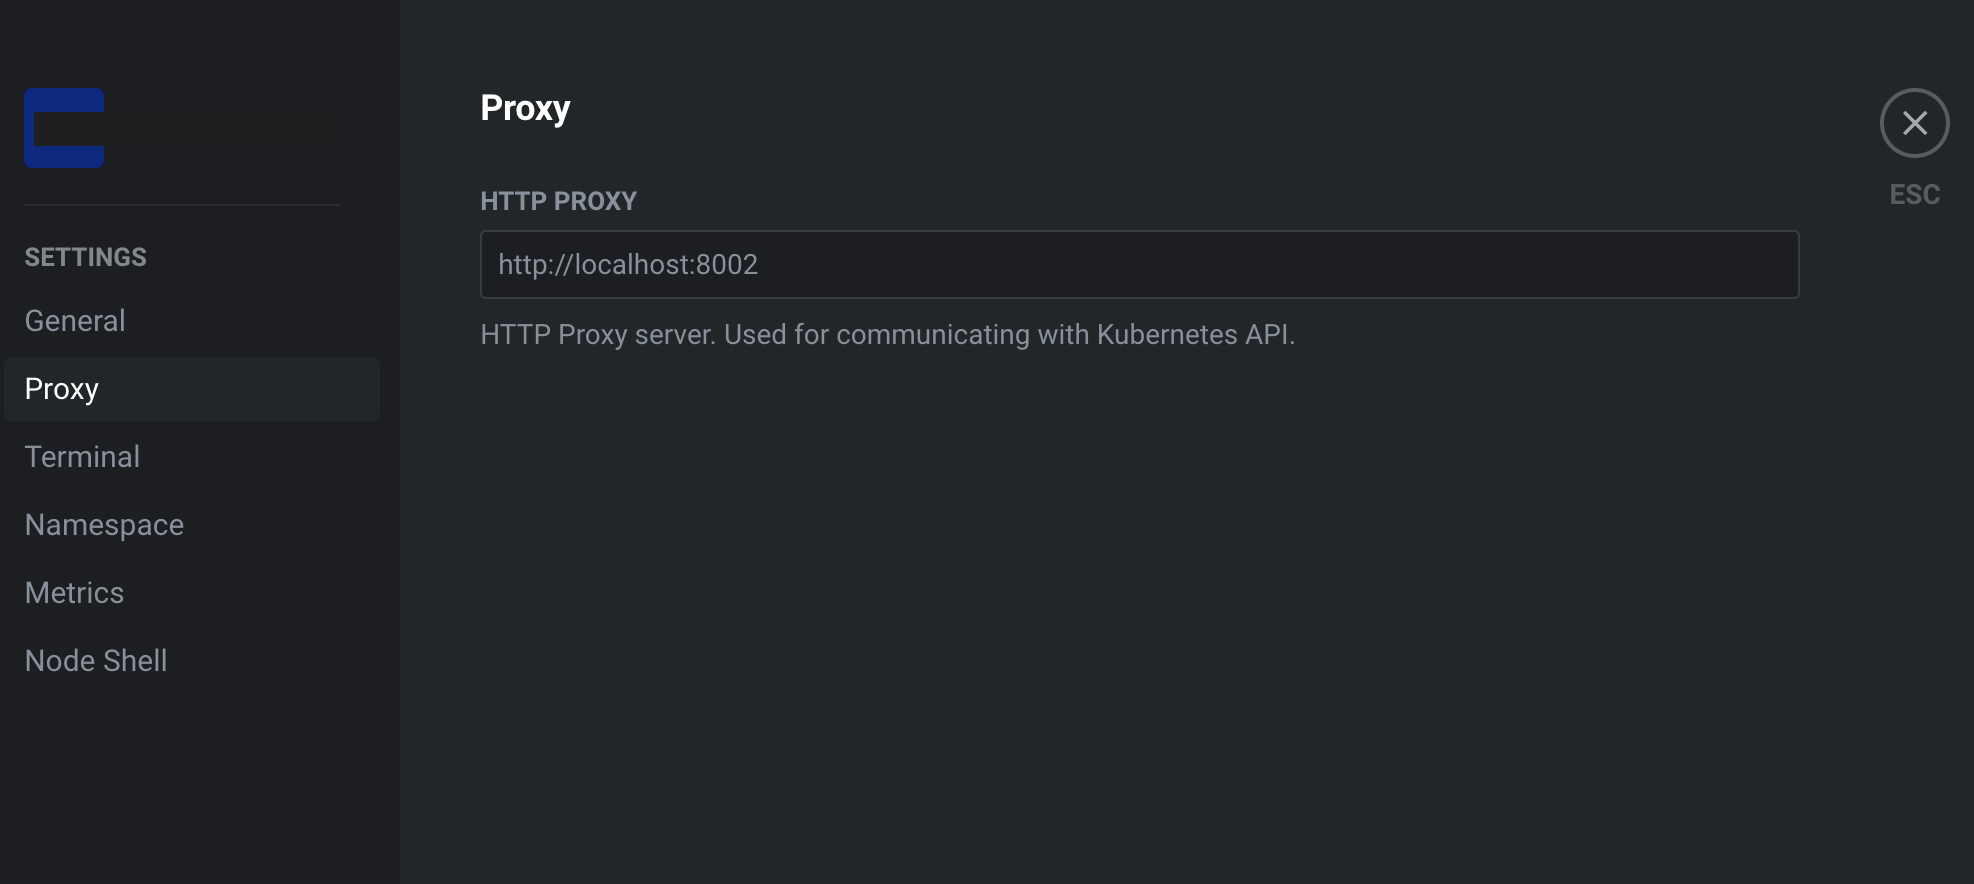Click the HTTP PROXY field label
This screenshot has width=1974, height=884.
(x=558, y=201)
